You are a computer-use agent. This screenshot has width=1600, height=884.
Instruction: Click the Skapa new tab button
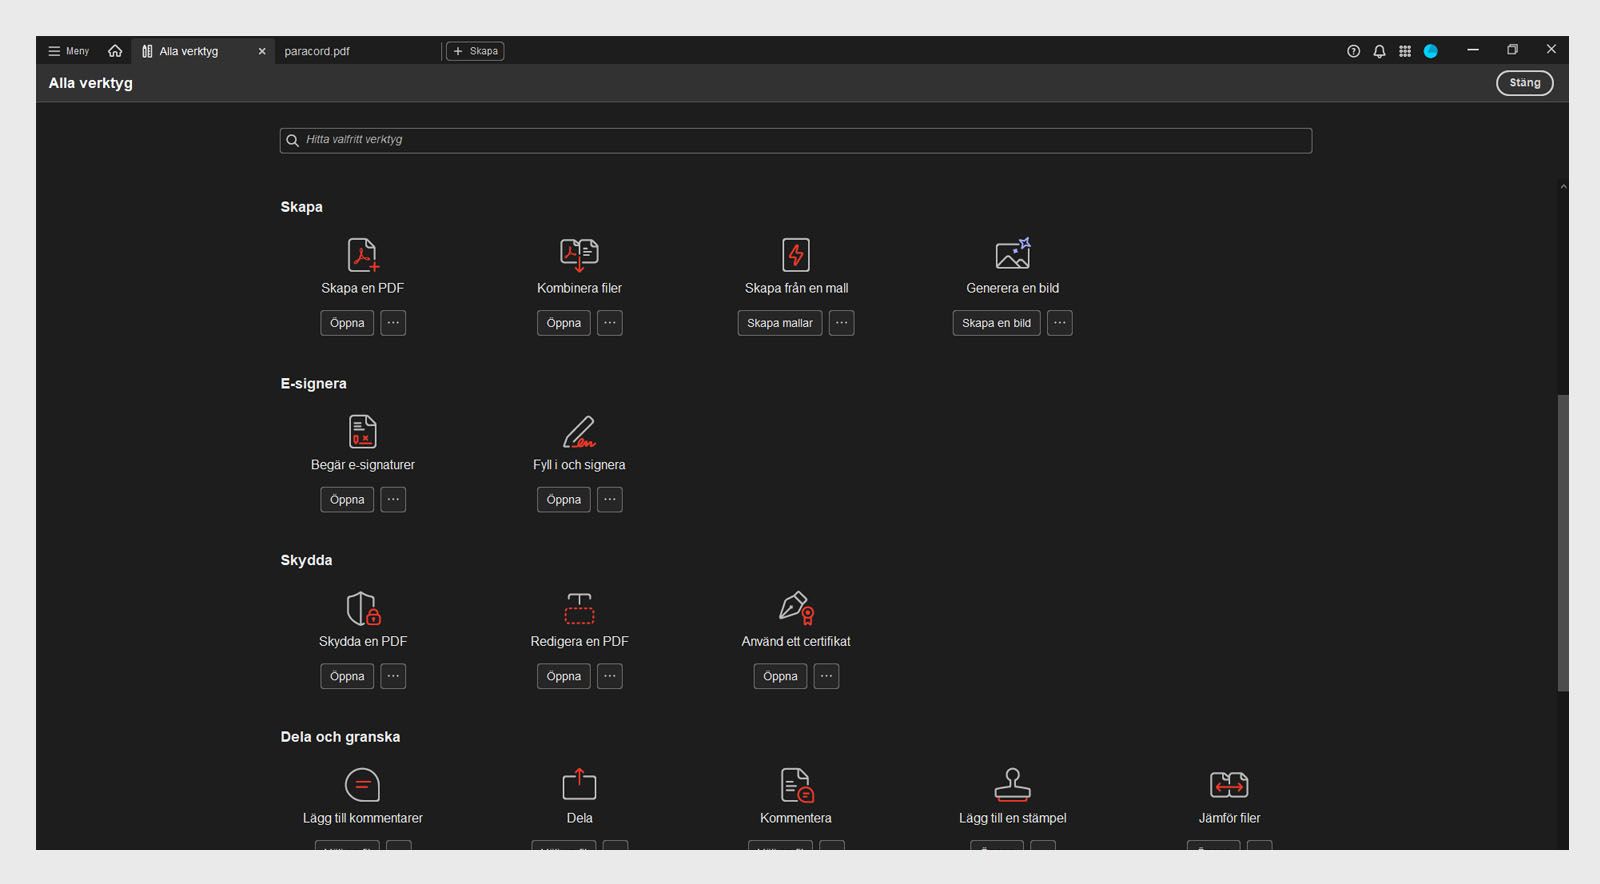click(x=475, y=51)
